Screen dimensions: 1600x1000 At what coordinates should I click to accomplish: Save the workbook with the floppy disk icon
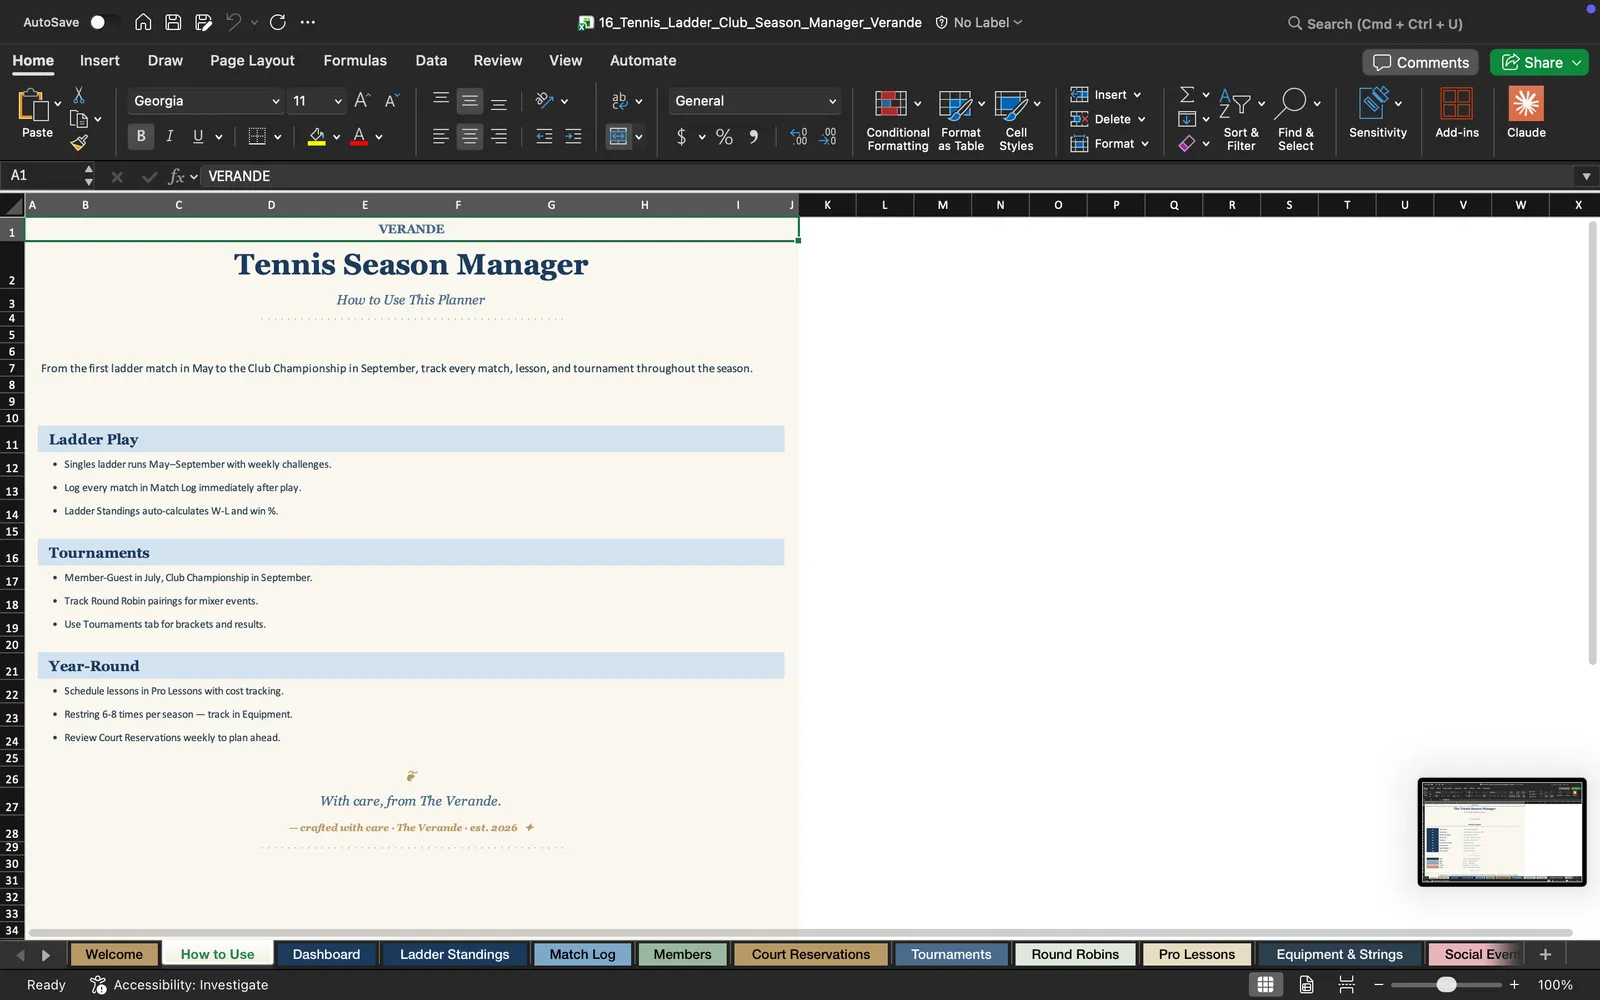[173, 22]
